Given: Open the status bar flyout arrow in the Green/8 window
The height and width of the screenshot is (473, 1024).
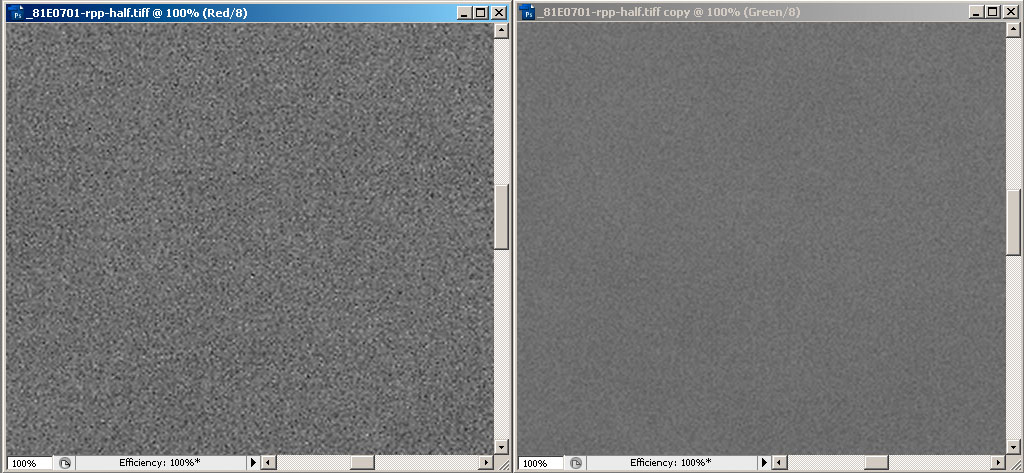Looking at the screenshot, I should click(765, 463).
